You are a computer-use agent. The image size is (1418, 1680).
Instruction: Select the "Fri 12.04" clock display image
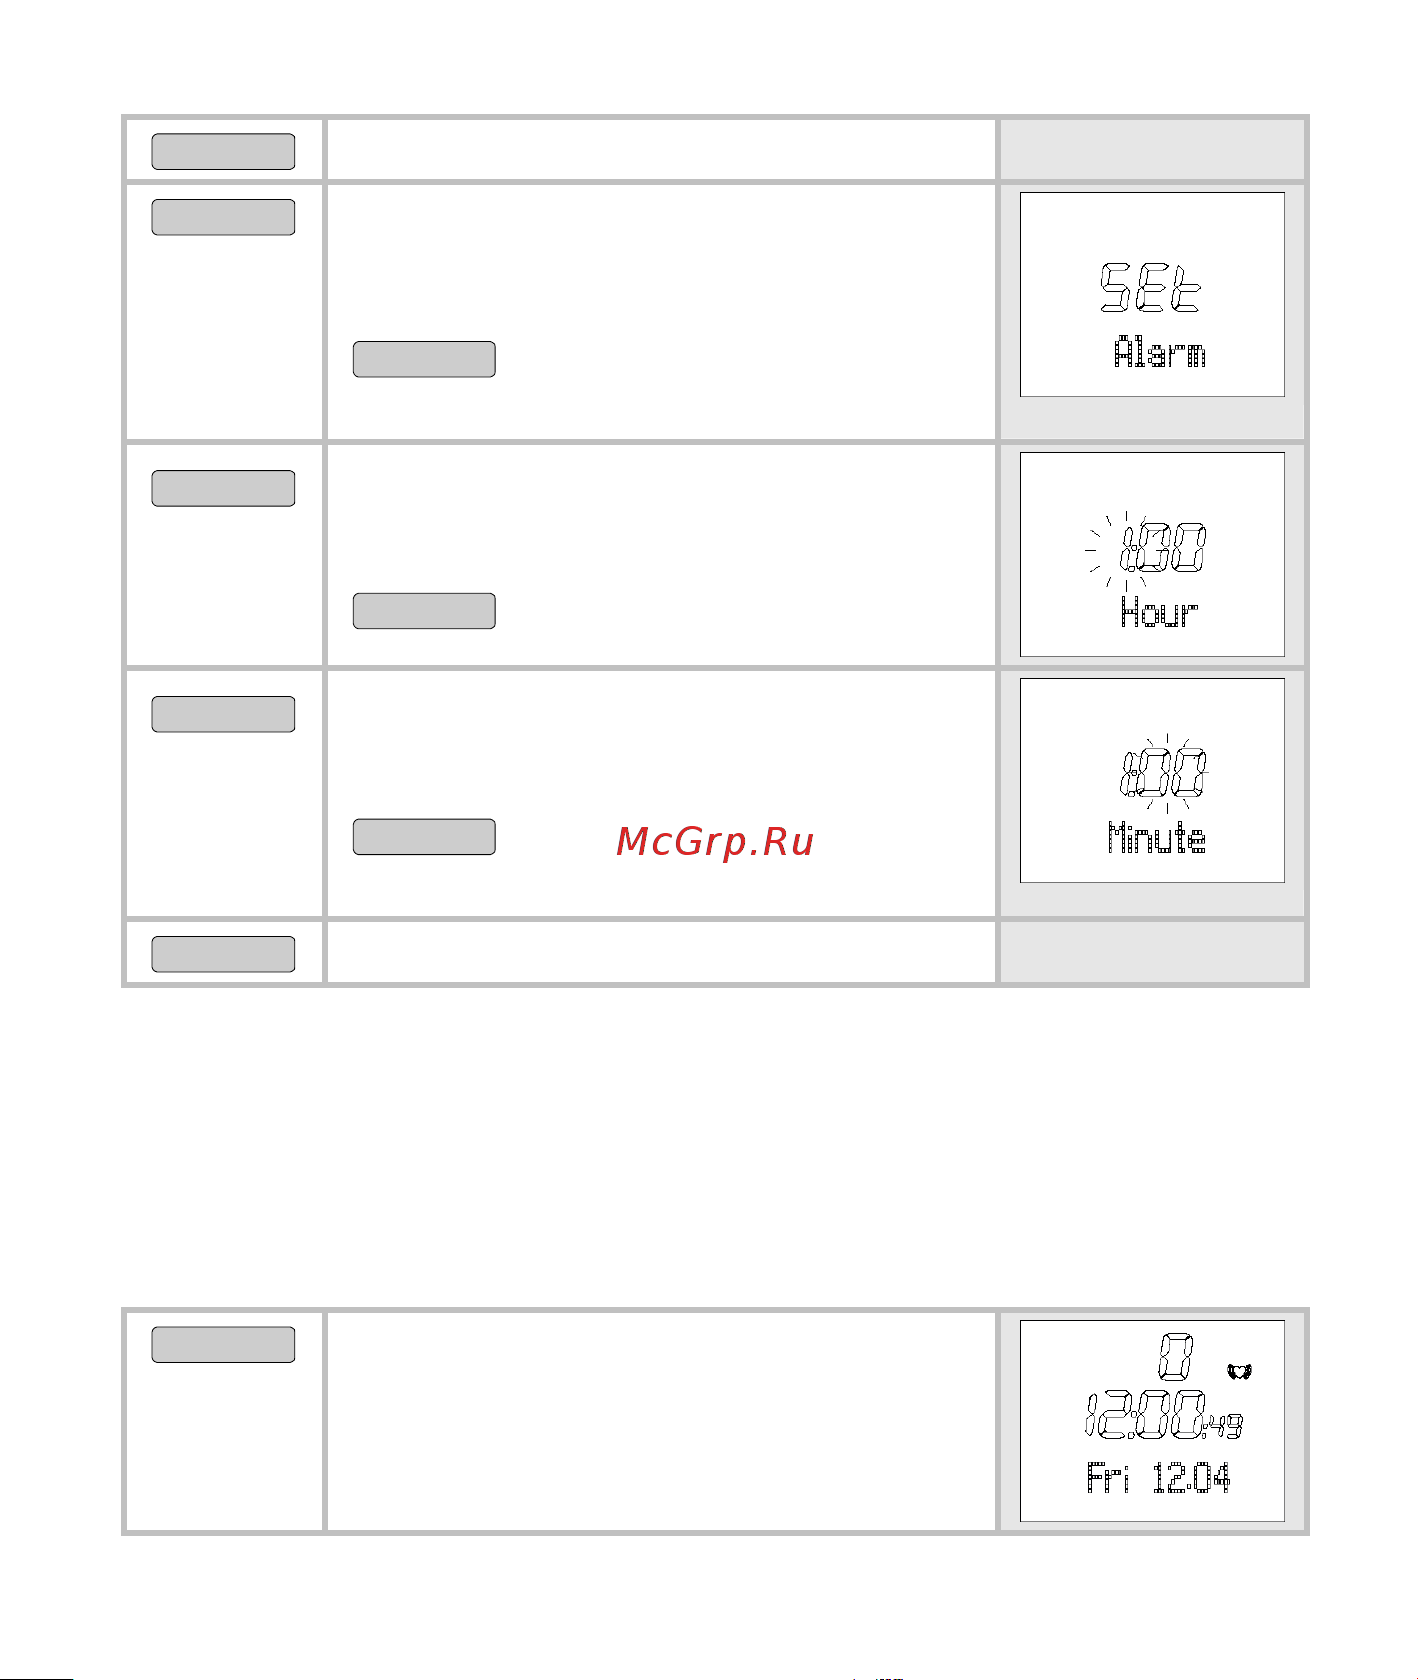[1152, 1421]
